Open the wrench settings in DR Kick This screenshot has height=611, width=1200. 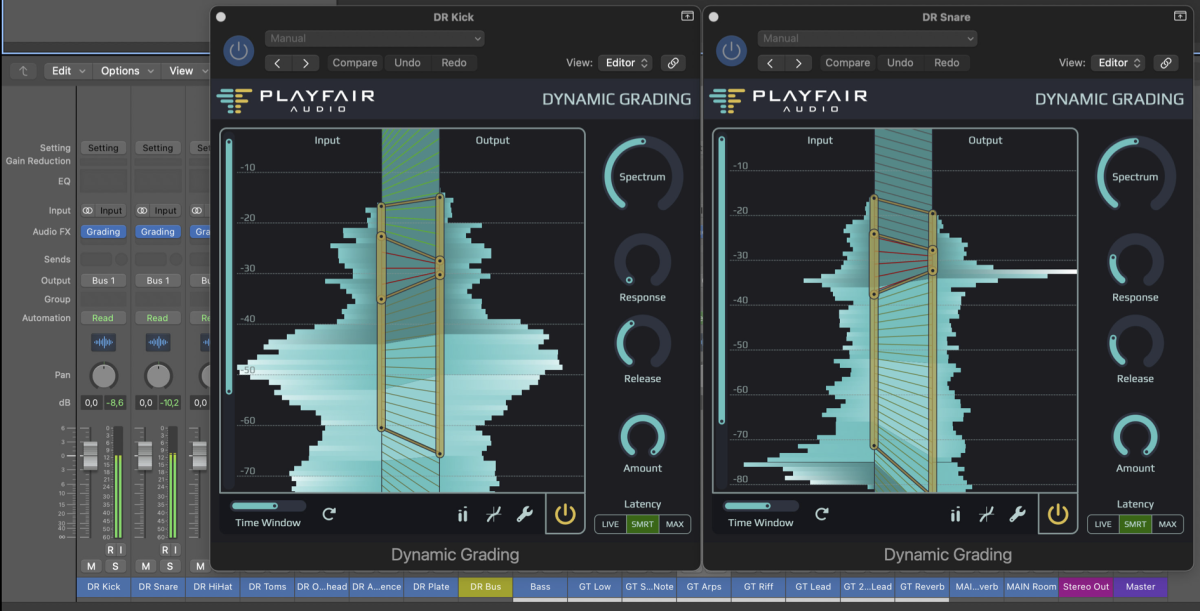click(x=524, y=515)
